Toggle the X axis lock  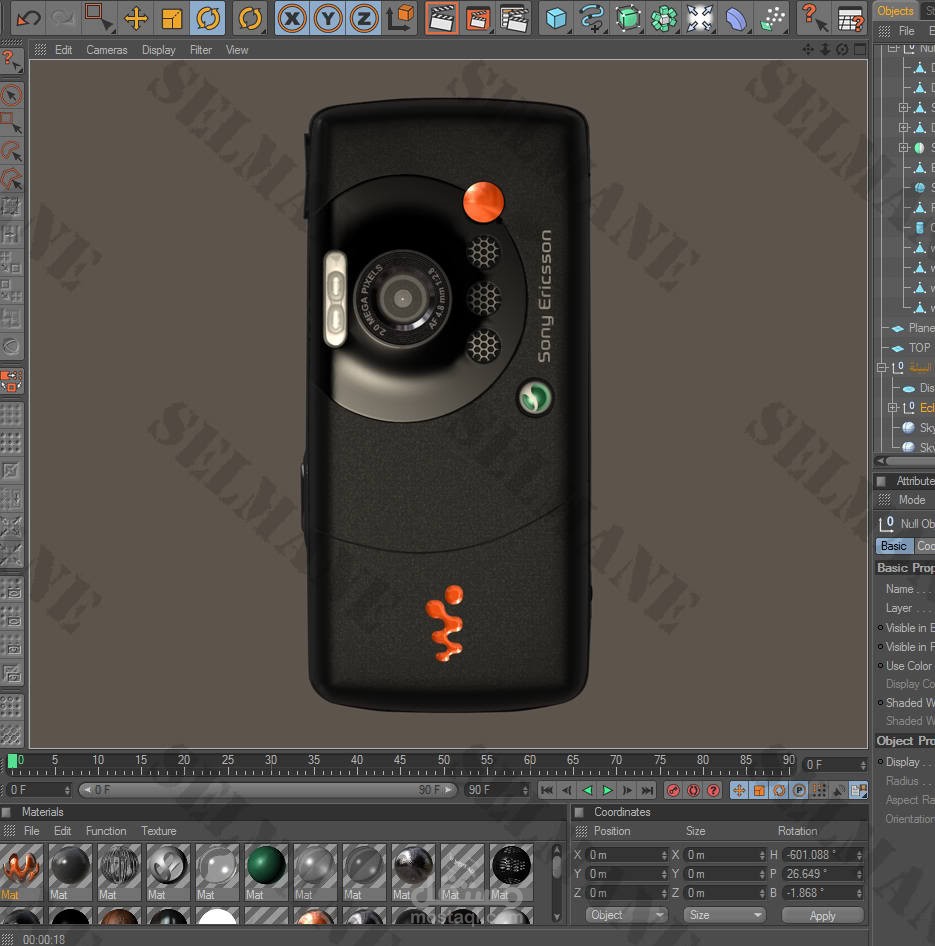coord(292,18)
